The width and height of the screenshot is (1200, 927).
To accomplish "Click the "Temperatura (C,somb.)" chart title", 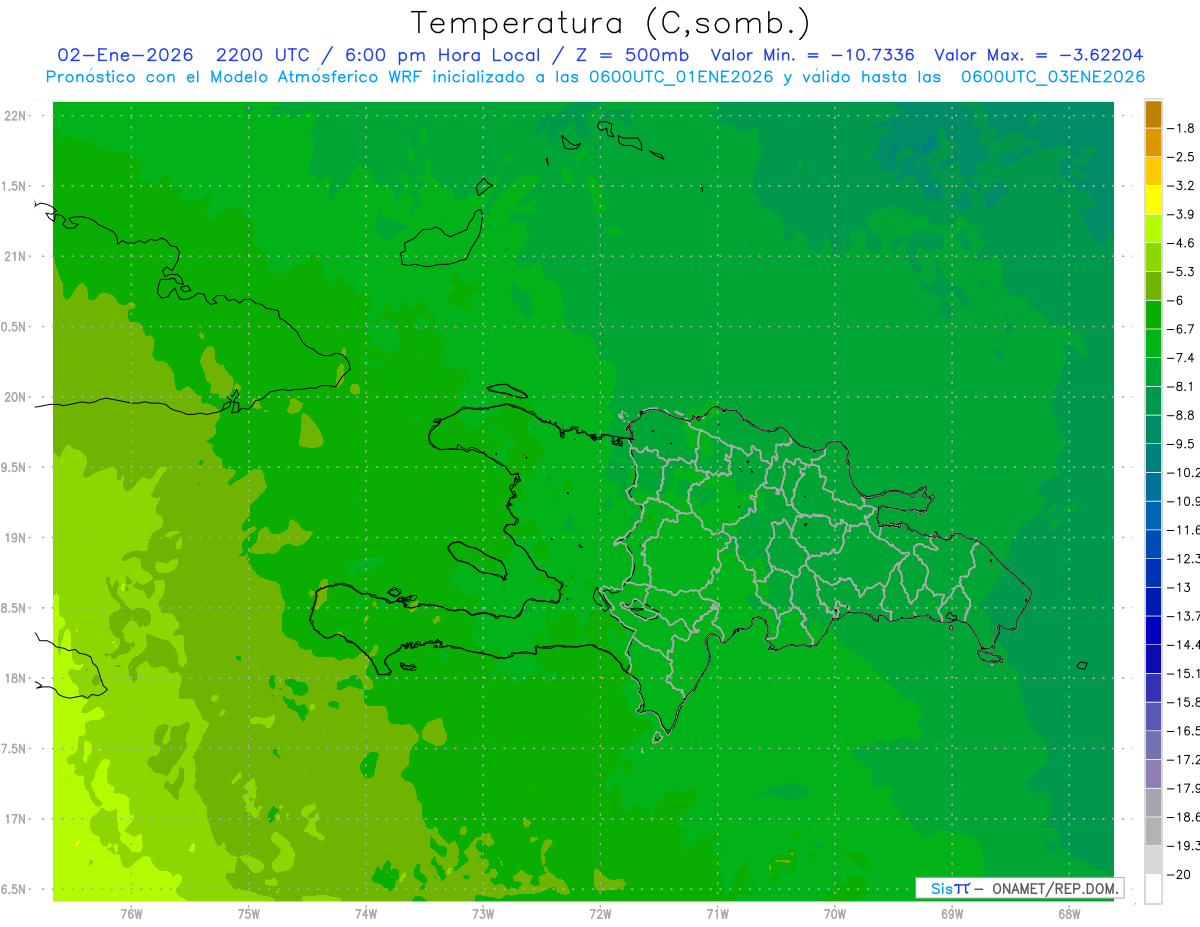I will click(610, 23).
